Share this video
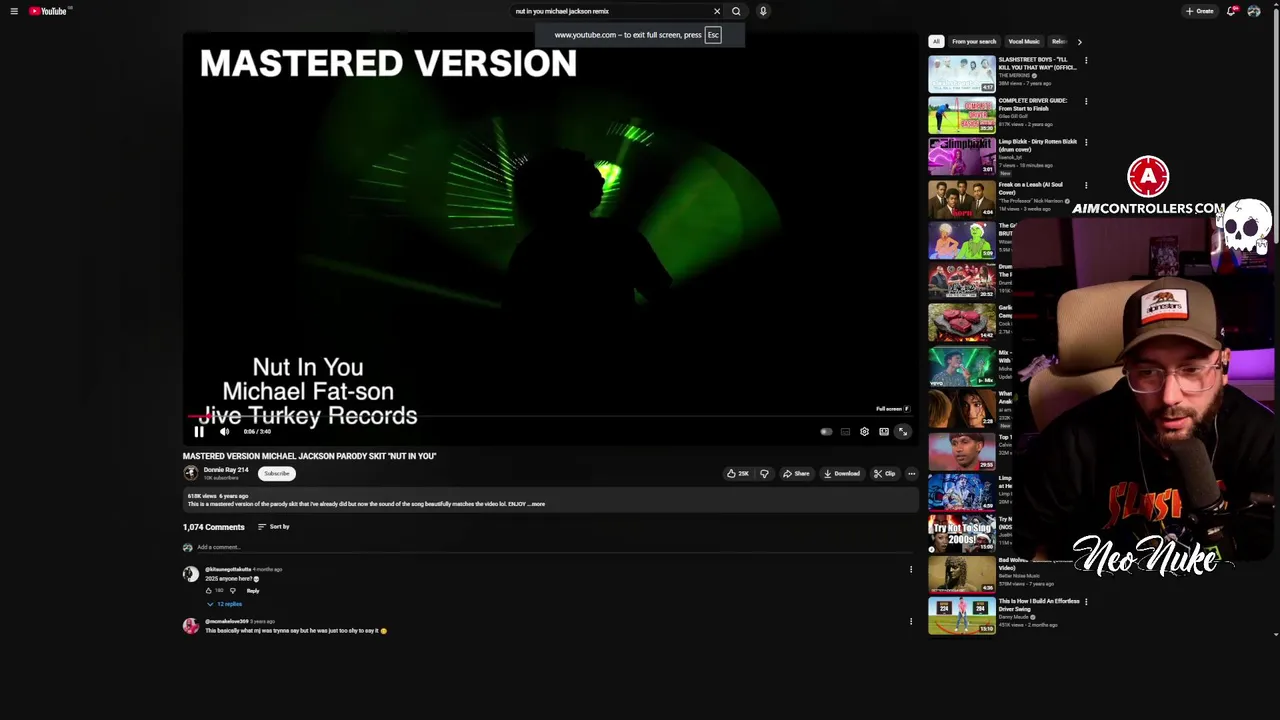The image size is (1280, 720). point(796,474)
